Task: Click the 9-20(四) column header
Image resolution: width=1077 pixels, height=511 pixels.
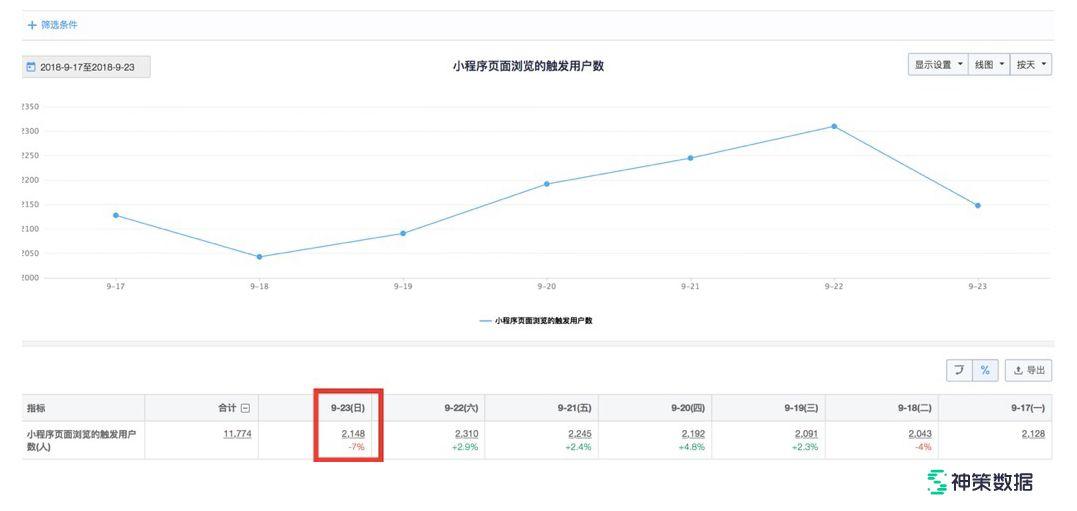Action: (686, 408)
